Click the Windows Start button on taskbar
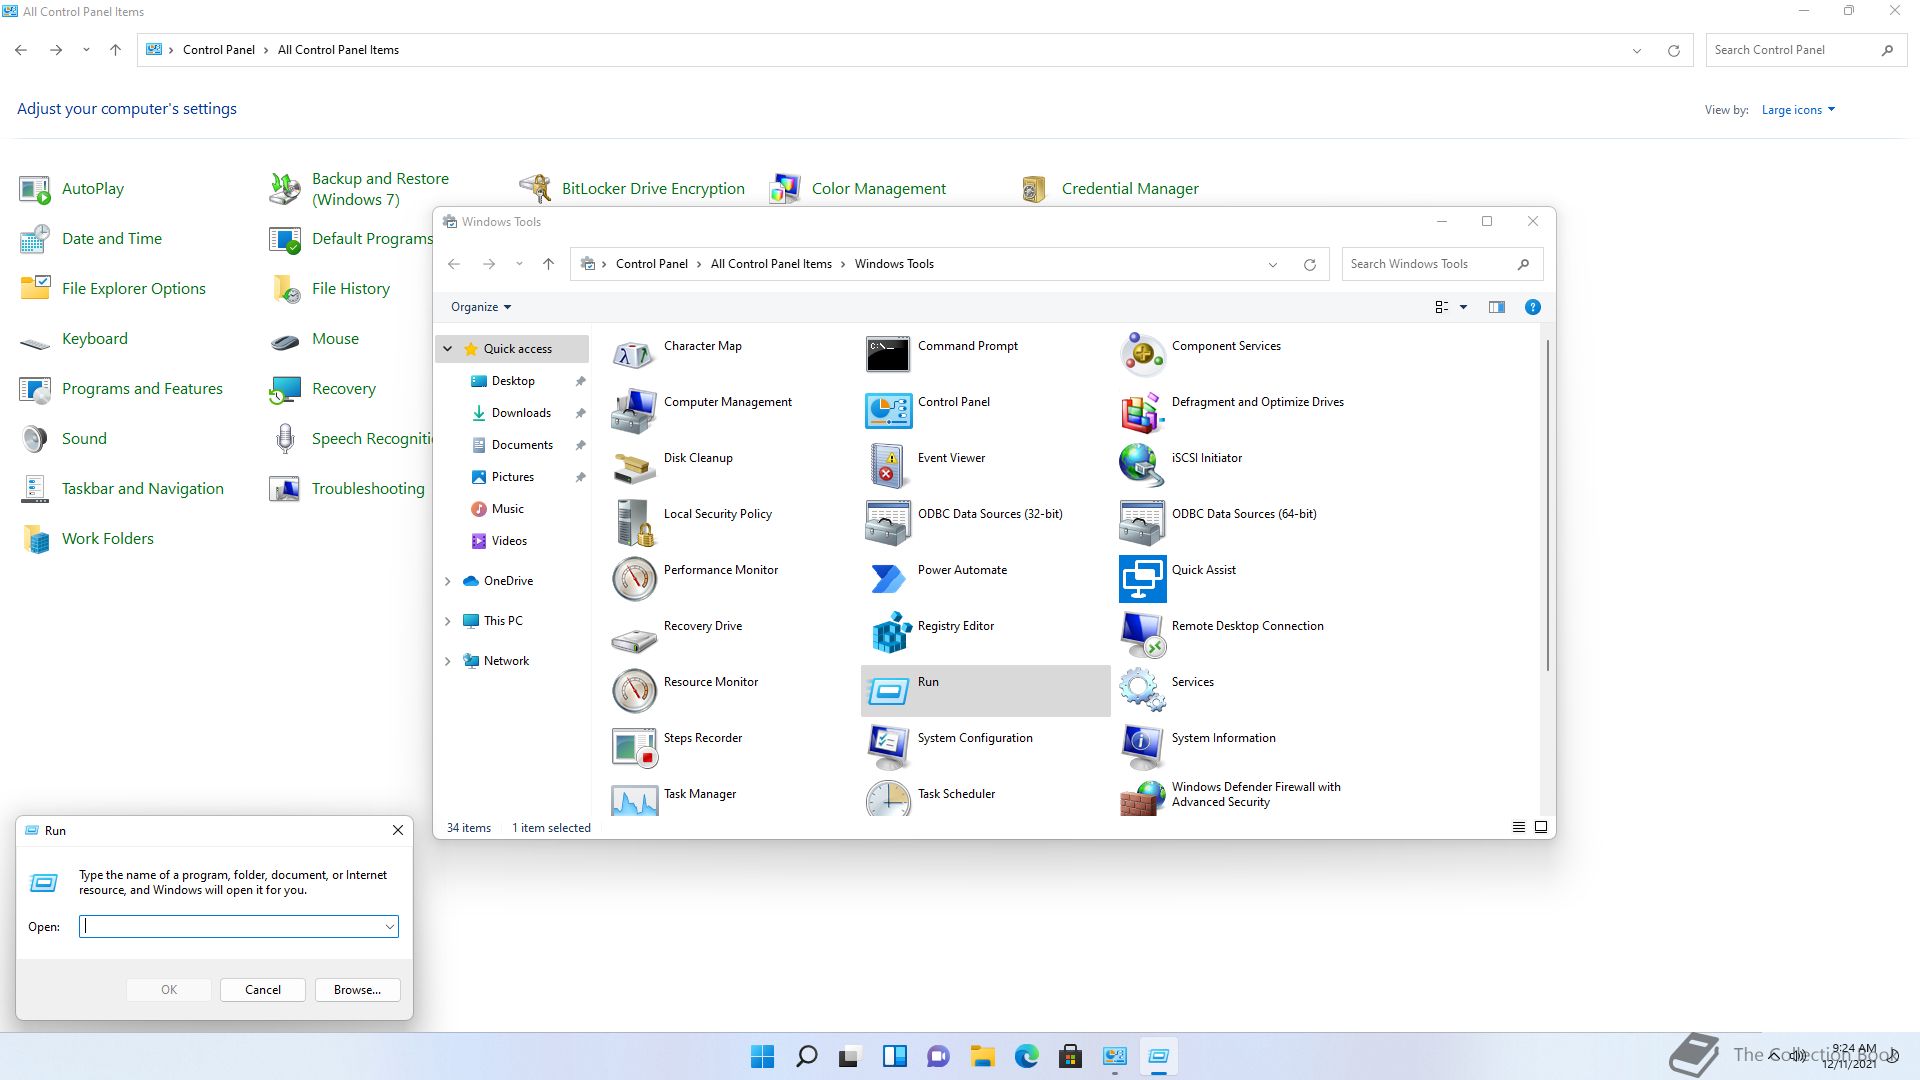The width and height of the screenshot is (1920, 1080). (x=762, y=1056)
